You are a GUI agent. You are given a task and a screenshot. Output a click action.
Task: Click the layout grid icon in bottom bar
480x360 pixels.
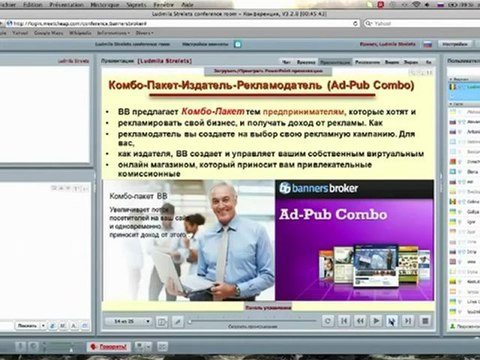point(162,347)
